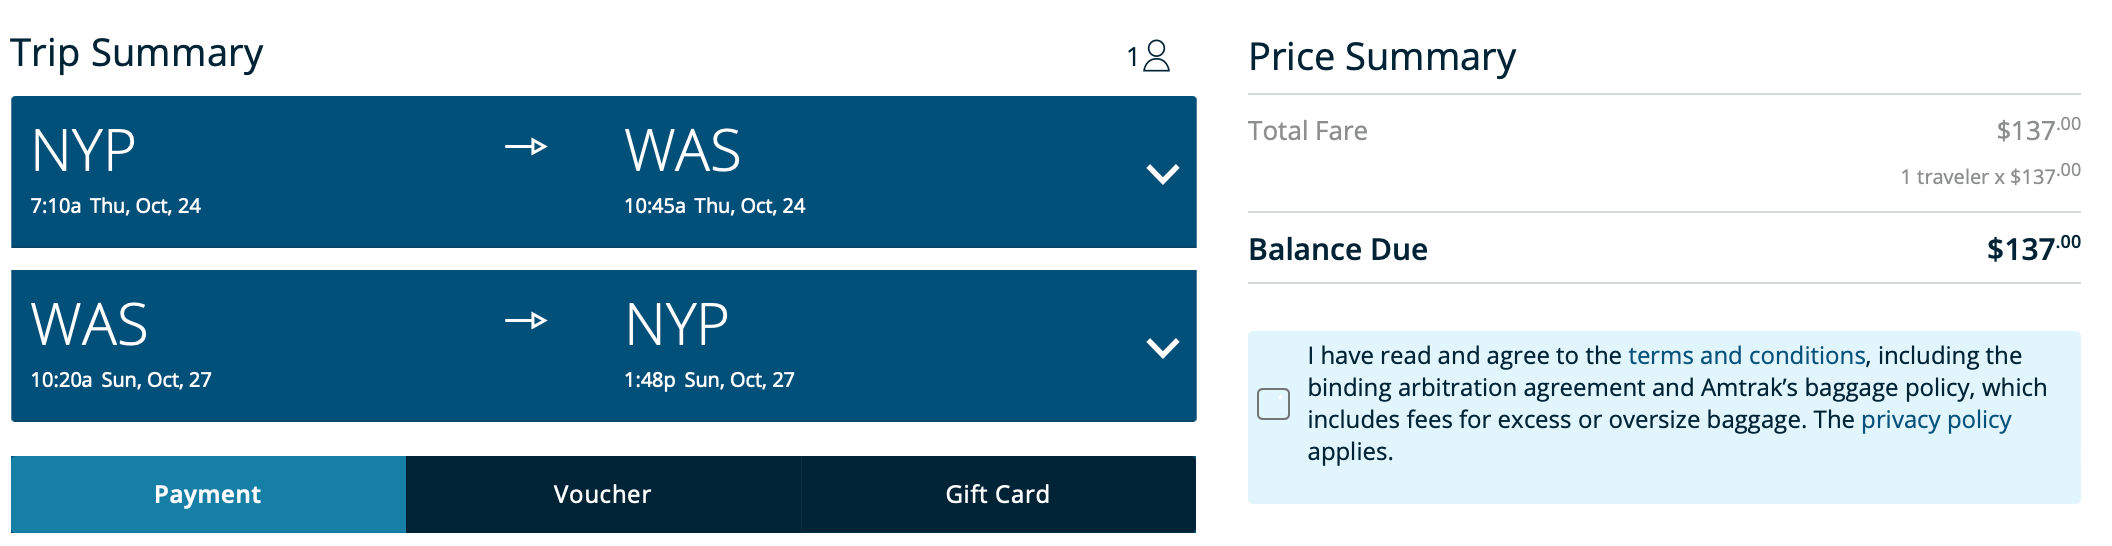The height and width of the screenshot is (546, 2112).
Task: Click the Total Fare label
Action: [x=1307, y=131]
